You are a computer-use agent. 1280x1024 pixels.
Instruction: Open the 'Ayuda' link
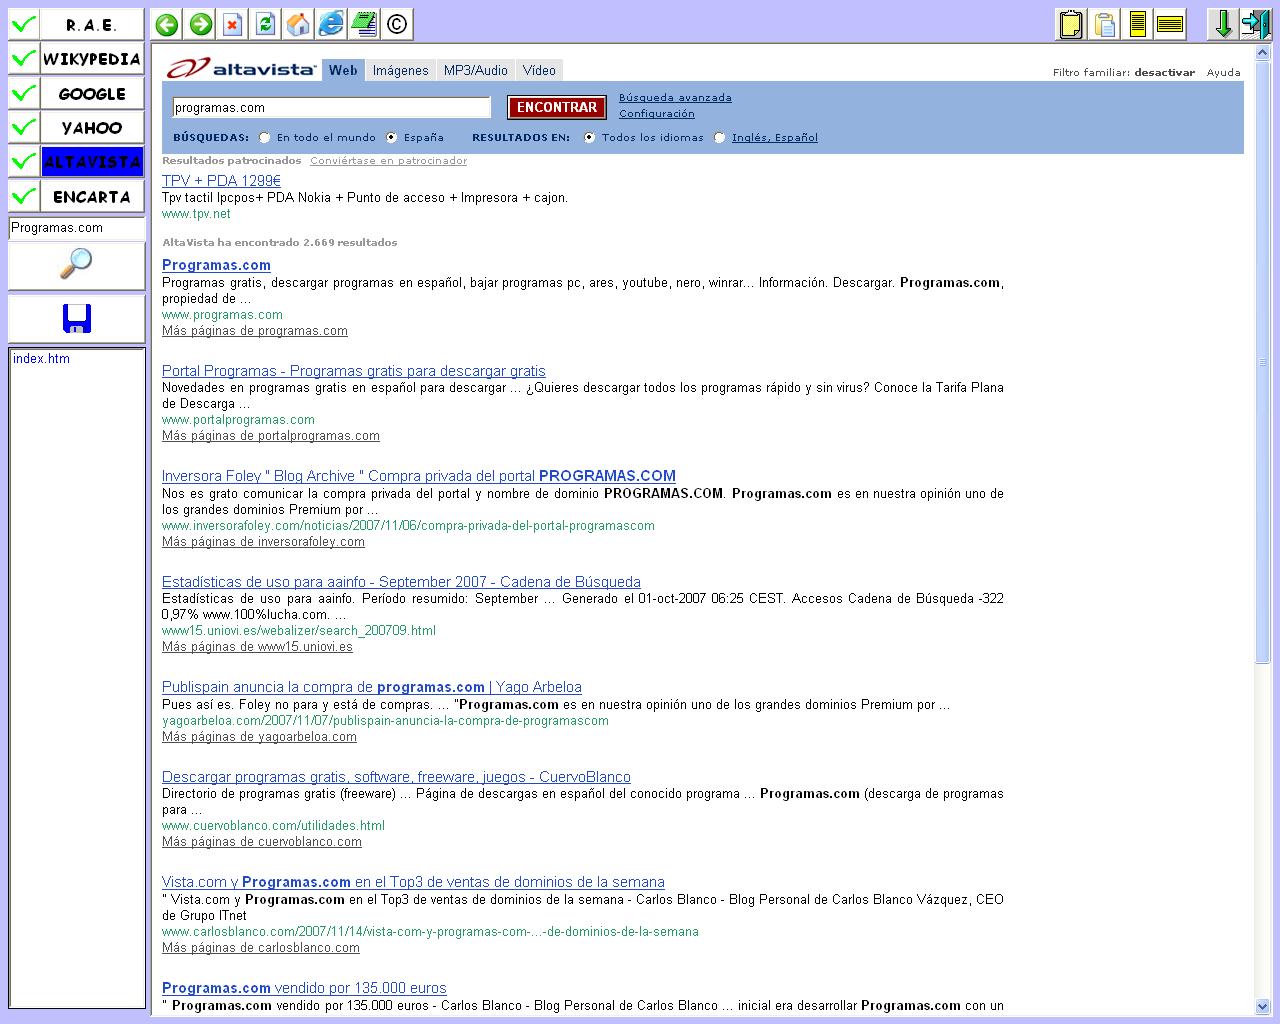(1223, 73)
